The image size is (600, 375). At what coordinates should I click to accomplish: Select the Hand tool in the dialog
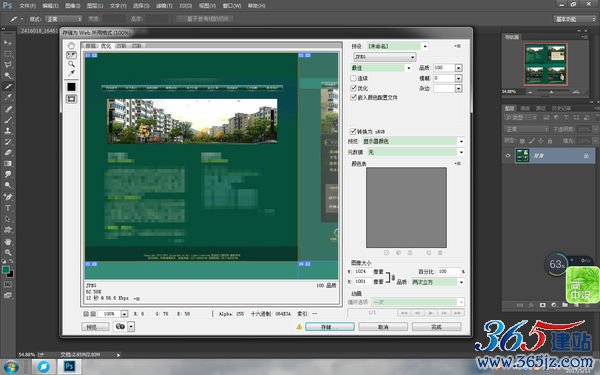(x=71, y=46)
